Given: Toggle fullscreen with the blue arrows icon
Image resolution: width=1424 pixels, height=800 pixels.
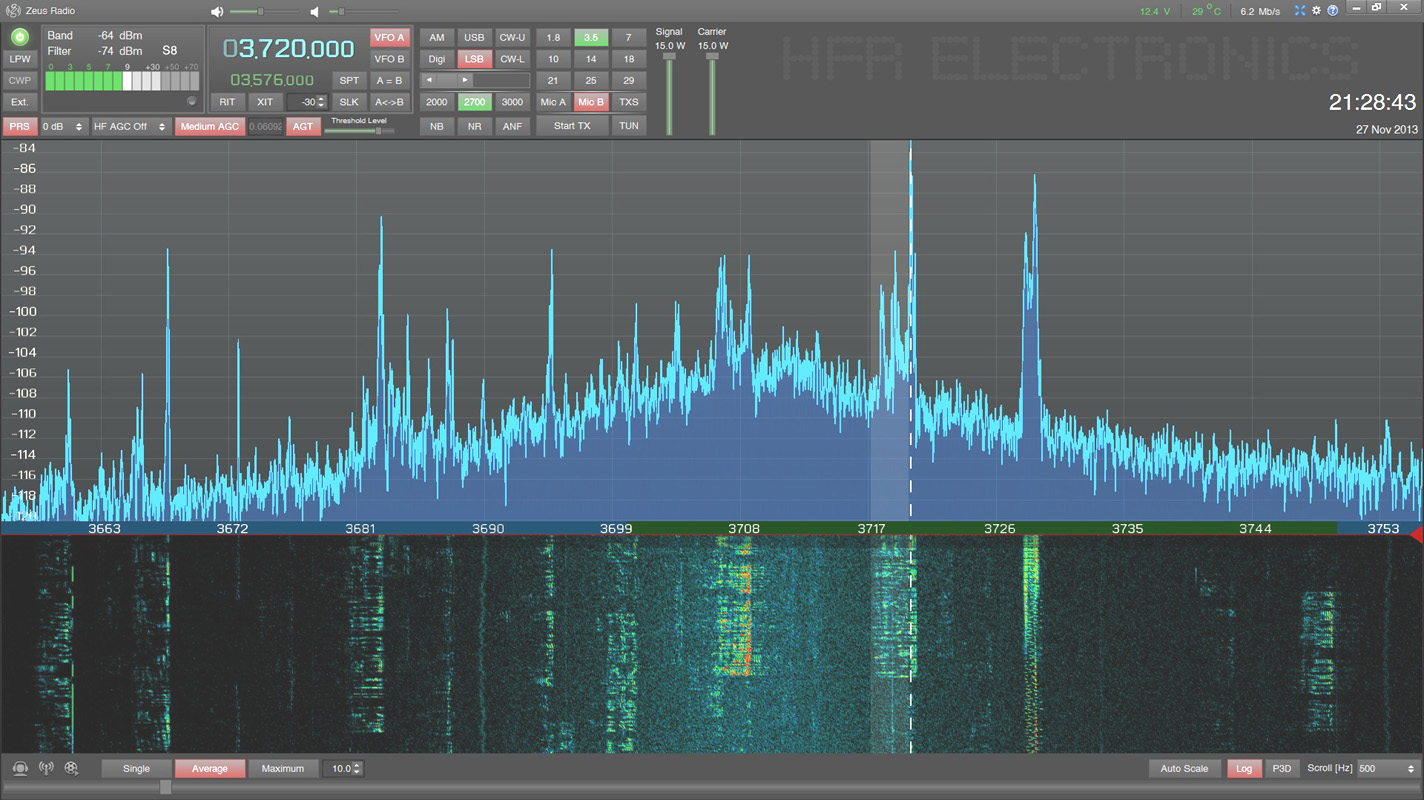Looking at the screenshot, I should point(1300,11).
